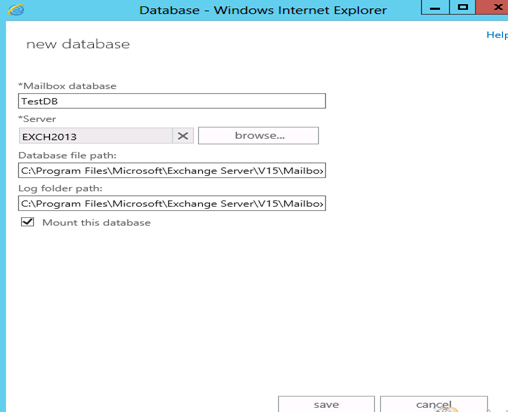This screenshot has width=508, height=412.
Task: Click the 'Database file path:' label
Action: pyautogui.click(x=67, y=155)
